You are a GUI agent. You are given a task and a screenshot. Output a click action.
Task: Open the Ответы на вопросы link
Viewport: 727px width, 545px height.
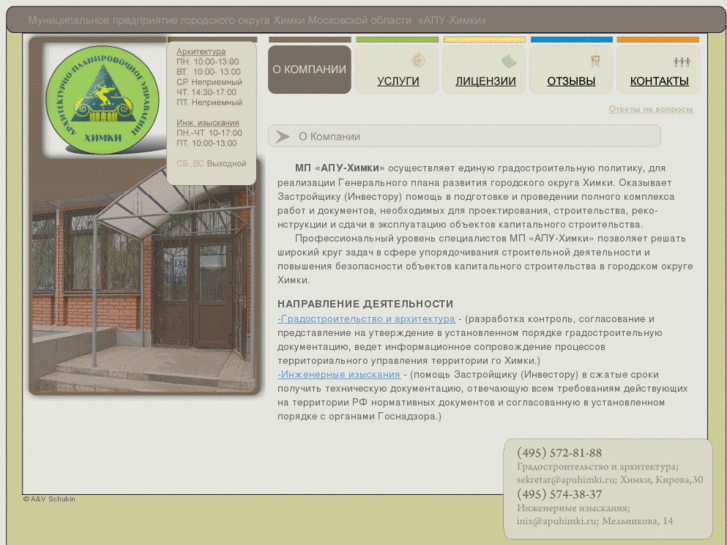click(650, 109)
